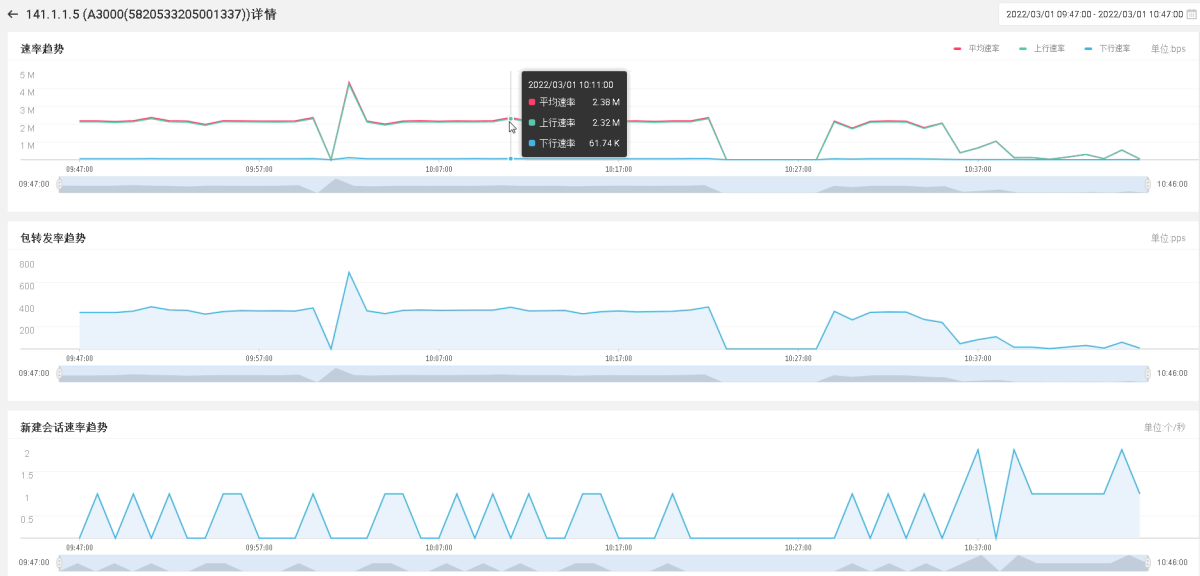Click the highest spike in 速率趋势 chart
This screenshot has height=576, width=1200.
pos(349,83)
